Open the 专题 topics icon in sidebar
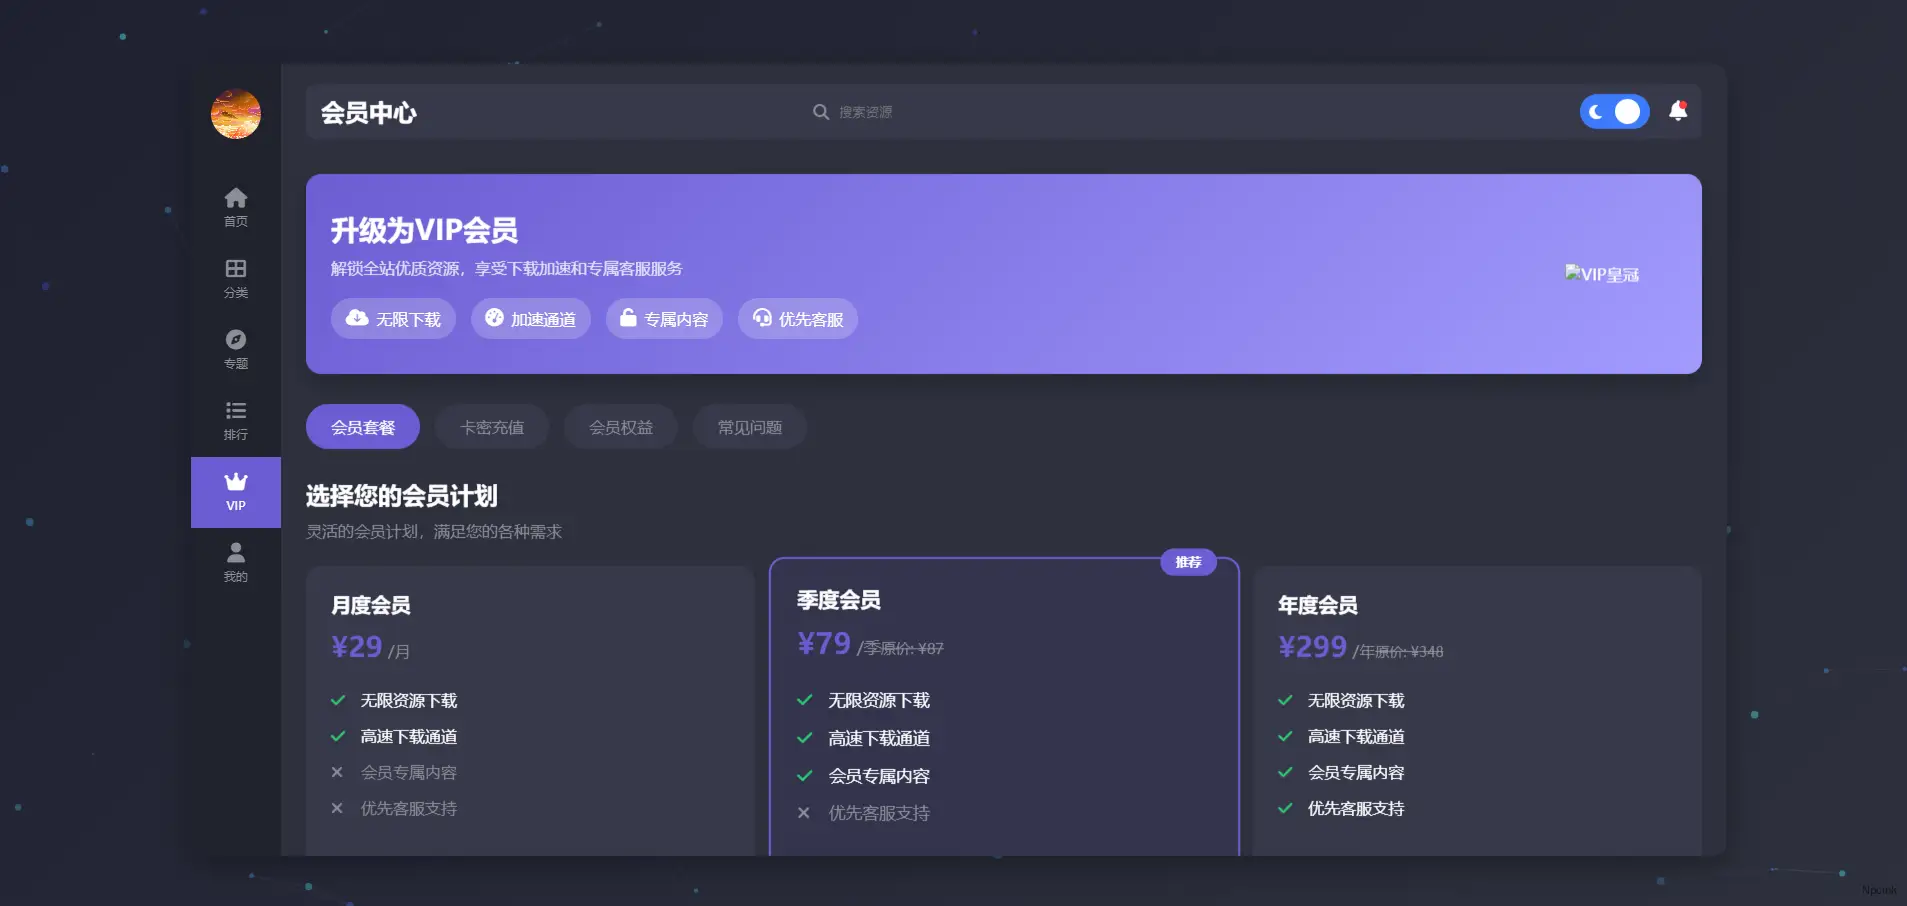 (236, 340)
